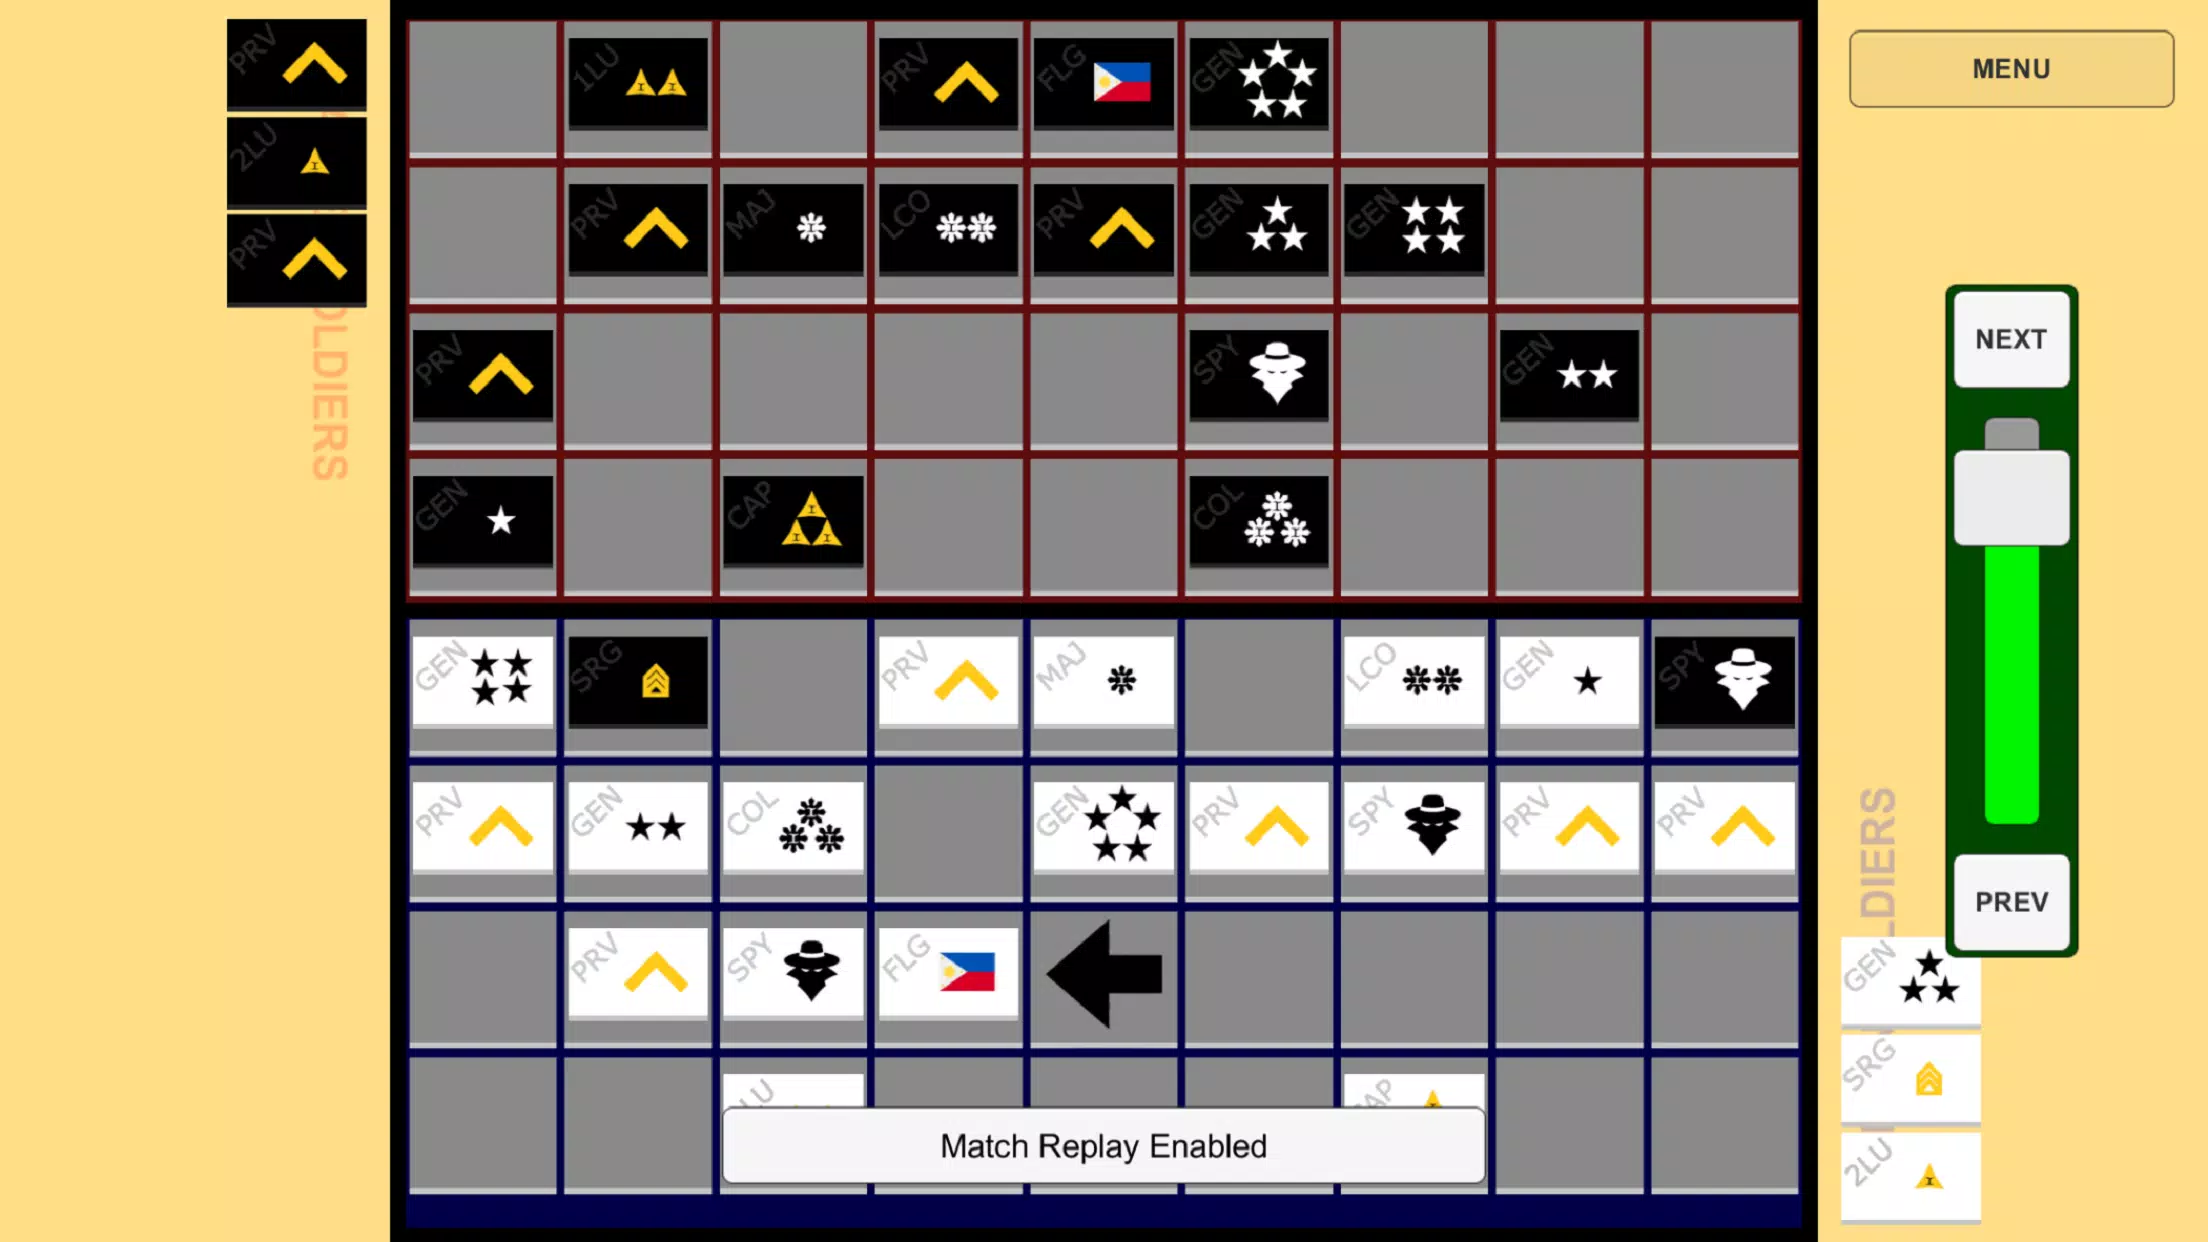
Task: Open the MENU screen
Action: click(2011, 68)
